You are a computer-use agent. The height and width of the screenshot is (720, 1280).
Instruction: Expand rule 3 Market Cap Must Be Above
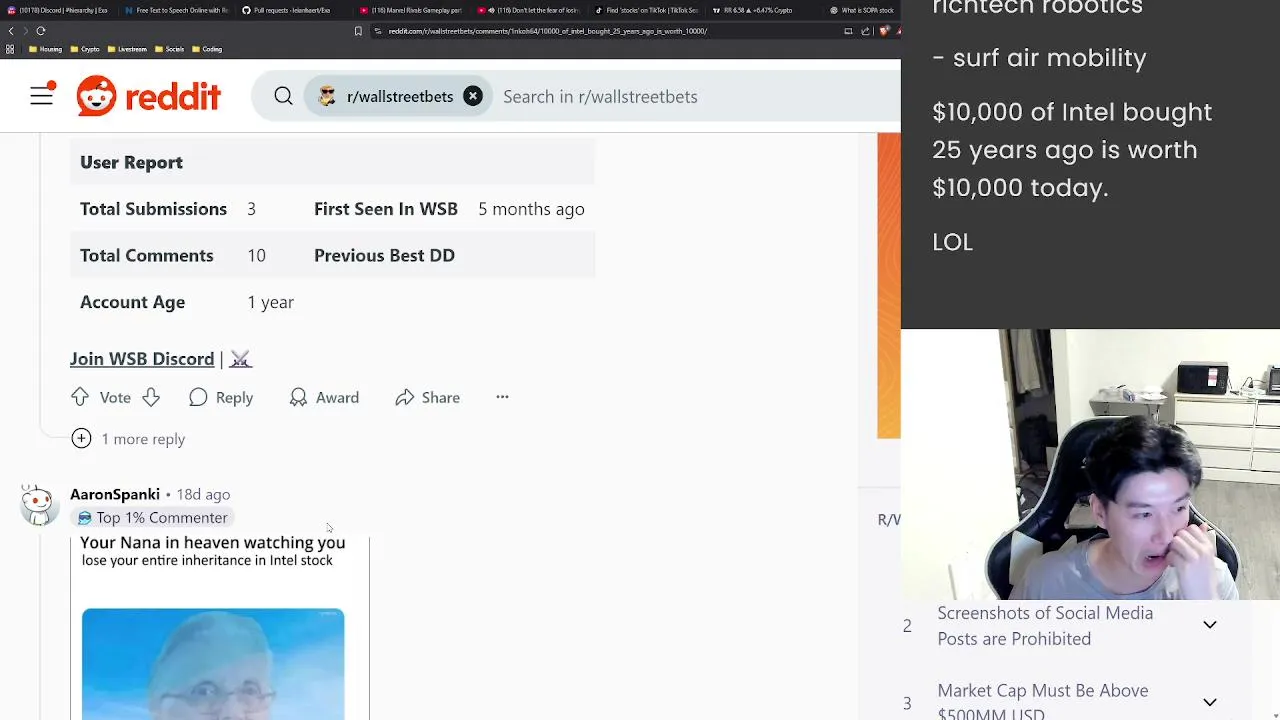(1060, 702)
